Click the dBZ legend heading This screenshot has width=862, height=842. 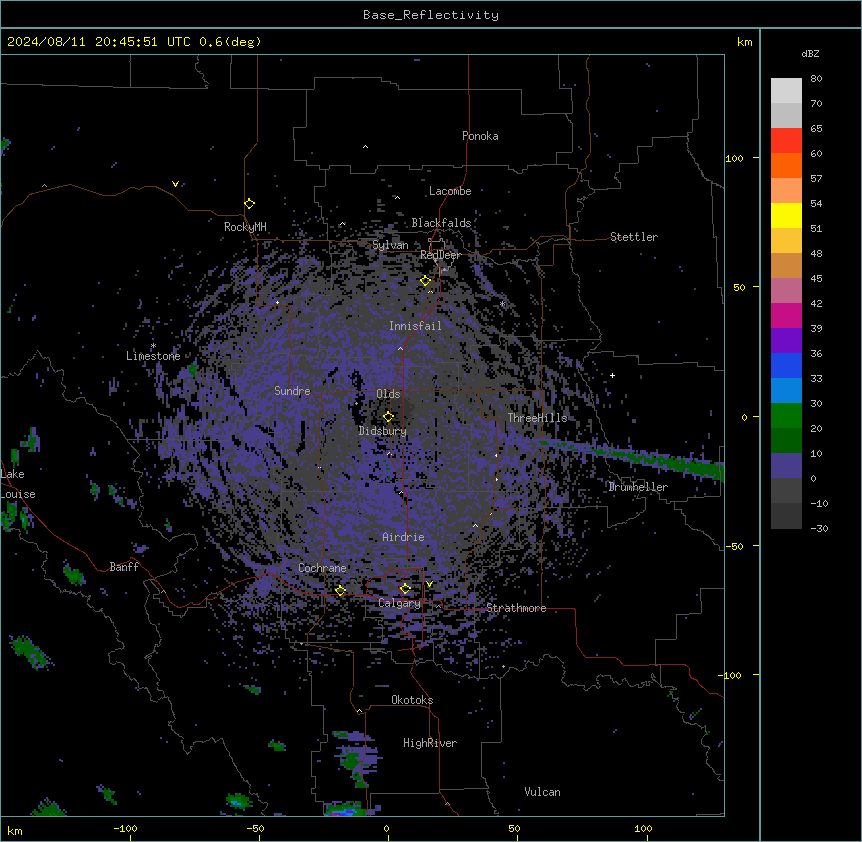[810, 54]
